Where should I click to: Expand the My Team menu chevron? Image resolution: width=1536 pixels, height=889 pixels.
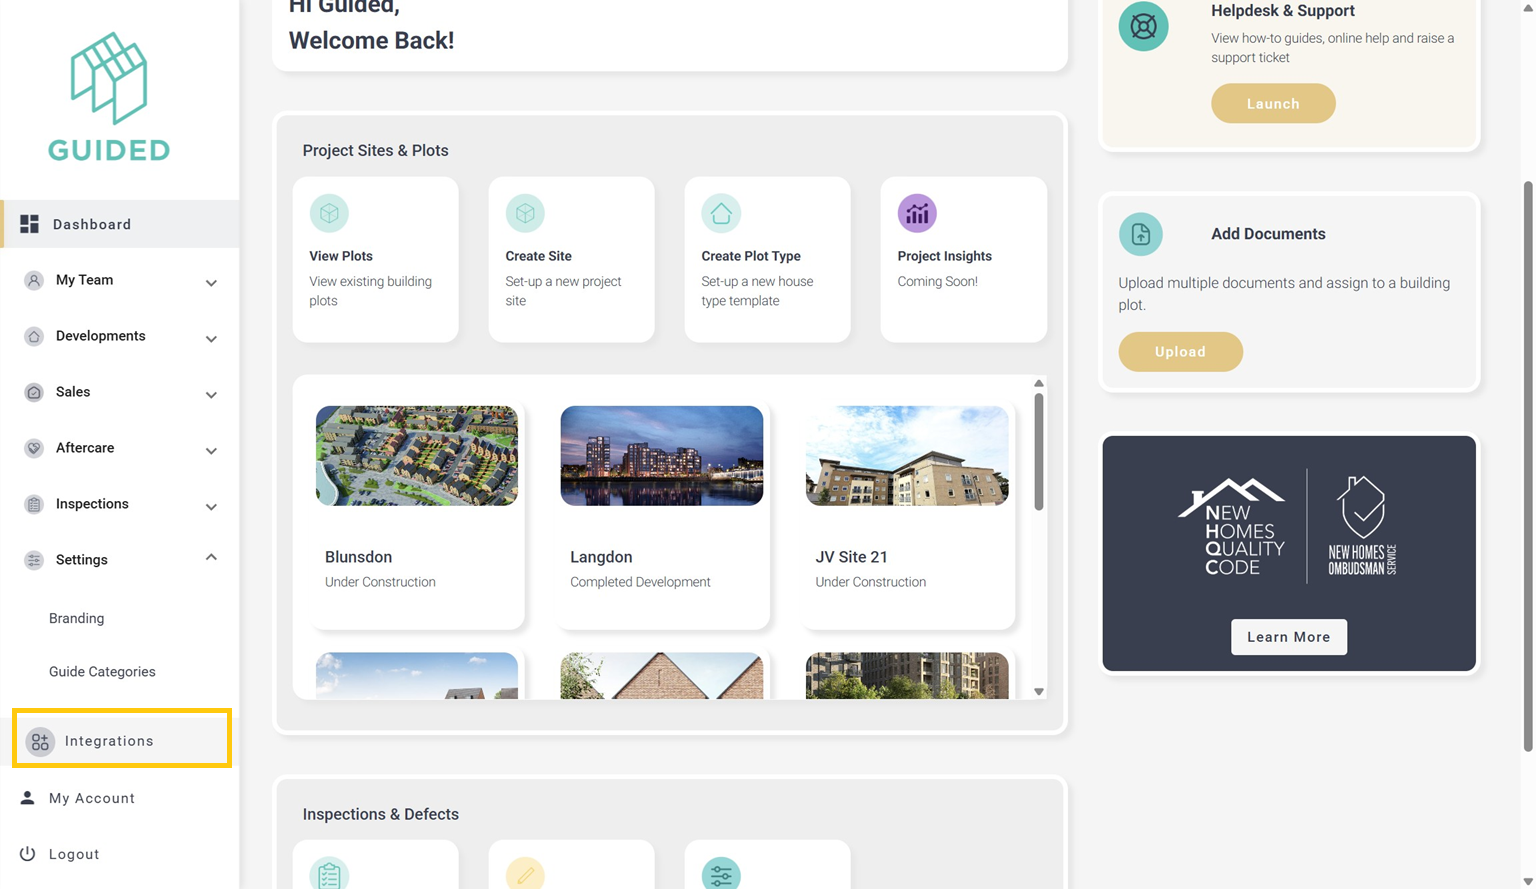211,283
